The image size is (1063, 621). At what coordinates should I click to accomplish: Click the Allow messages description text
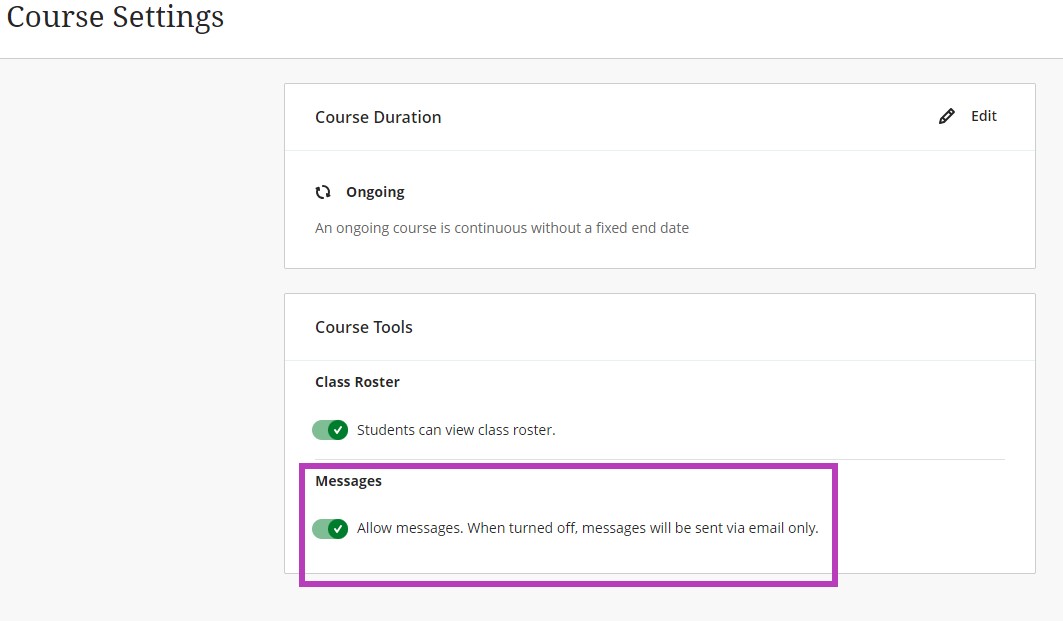[587, 528]
